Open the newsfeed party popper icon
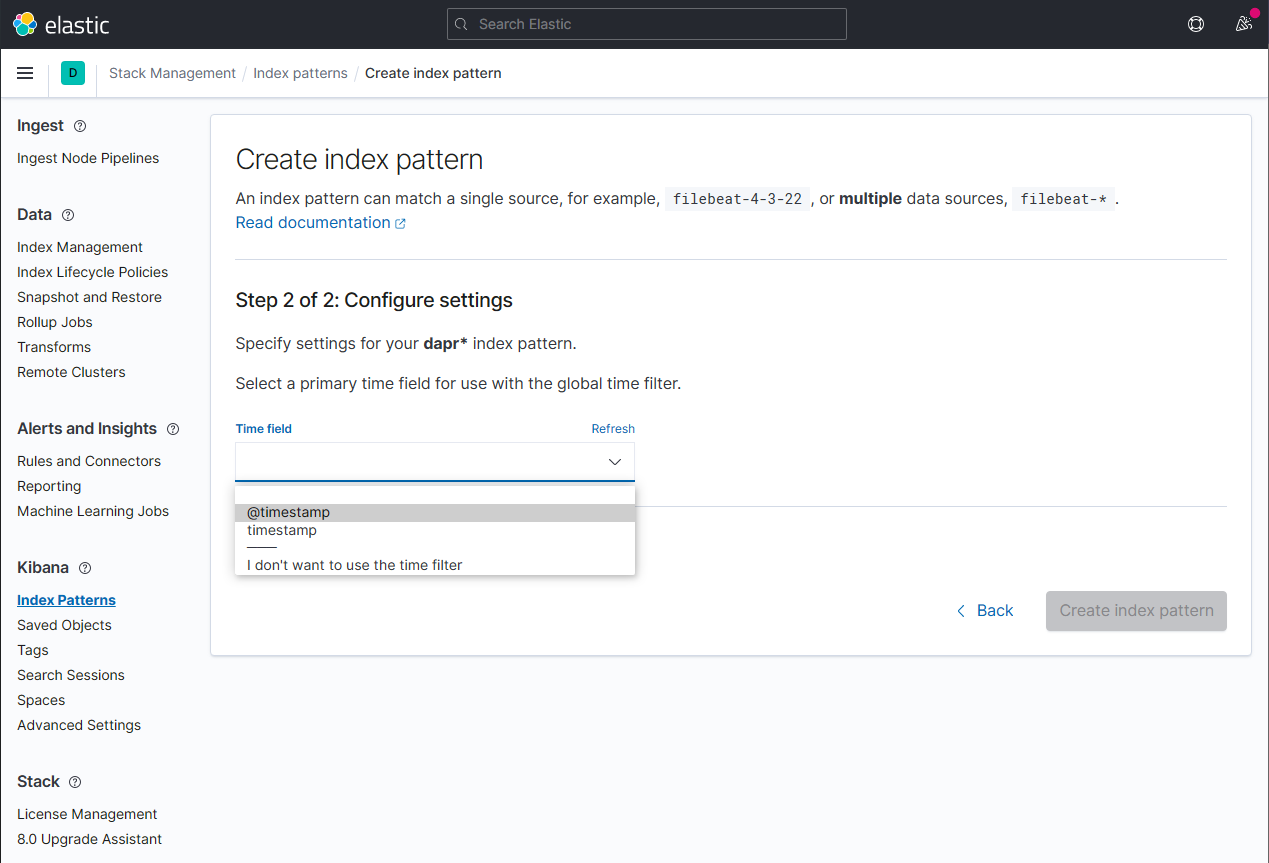This screenshot has width=1269, height=863. point(1244,23)
